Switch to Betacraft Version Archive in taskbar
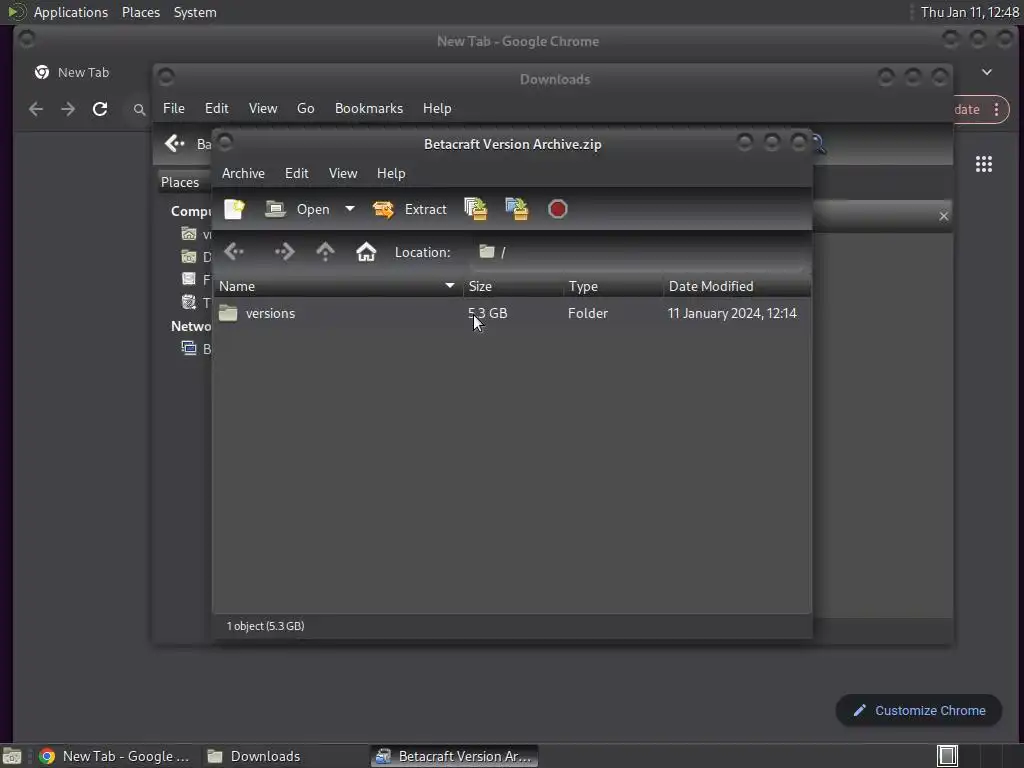Viewport: 1024px width, 768px height. 455,756
